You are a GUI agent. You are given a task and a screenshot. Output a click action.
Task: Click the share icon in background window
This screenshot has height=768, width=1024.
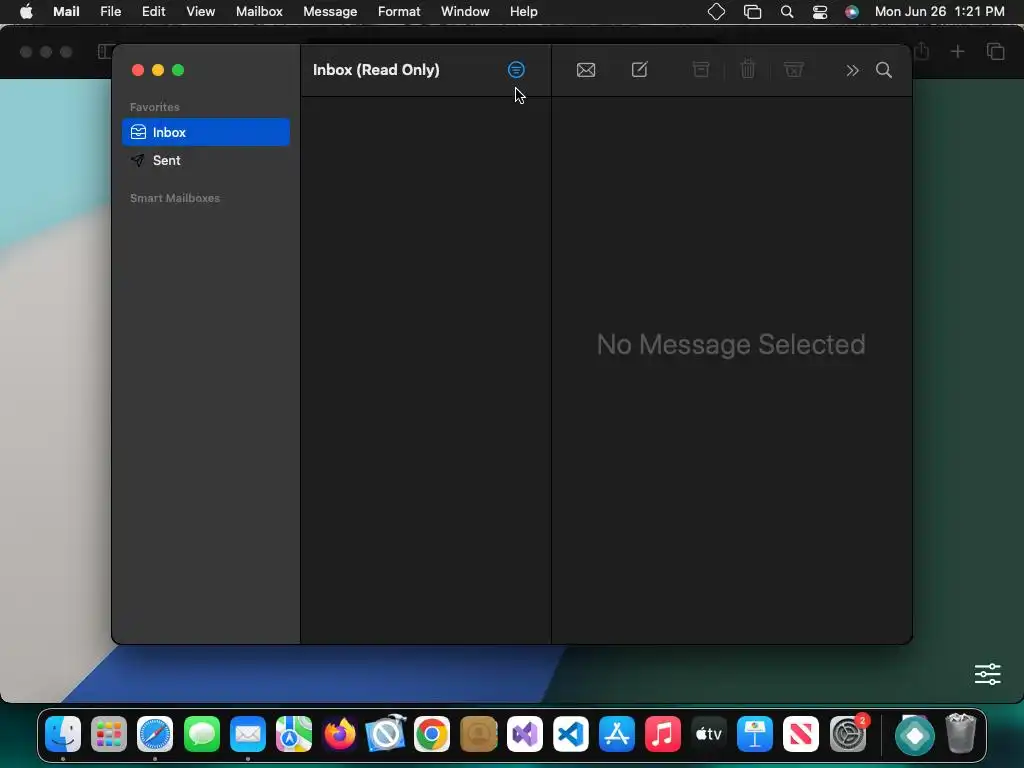(921, 50)
